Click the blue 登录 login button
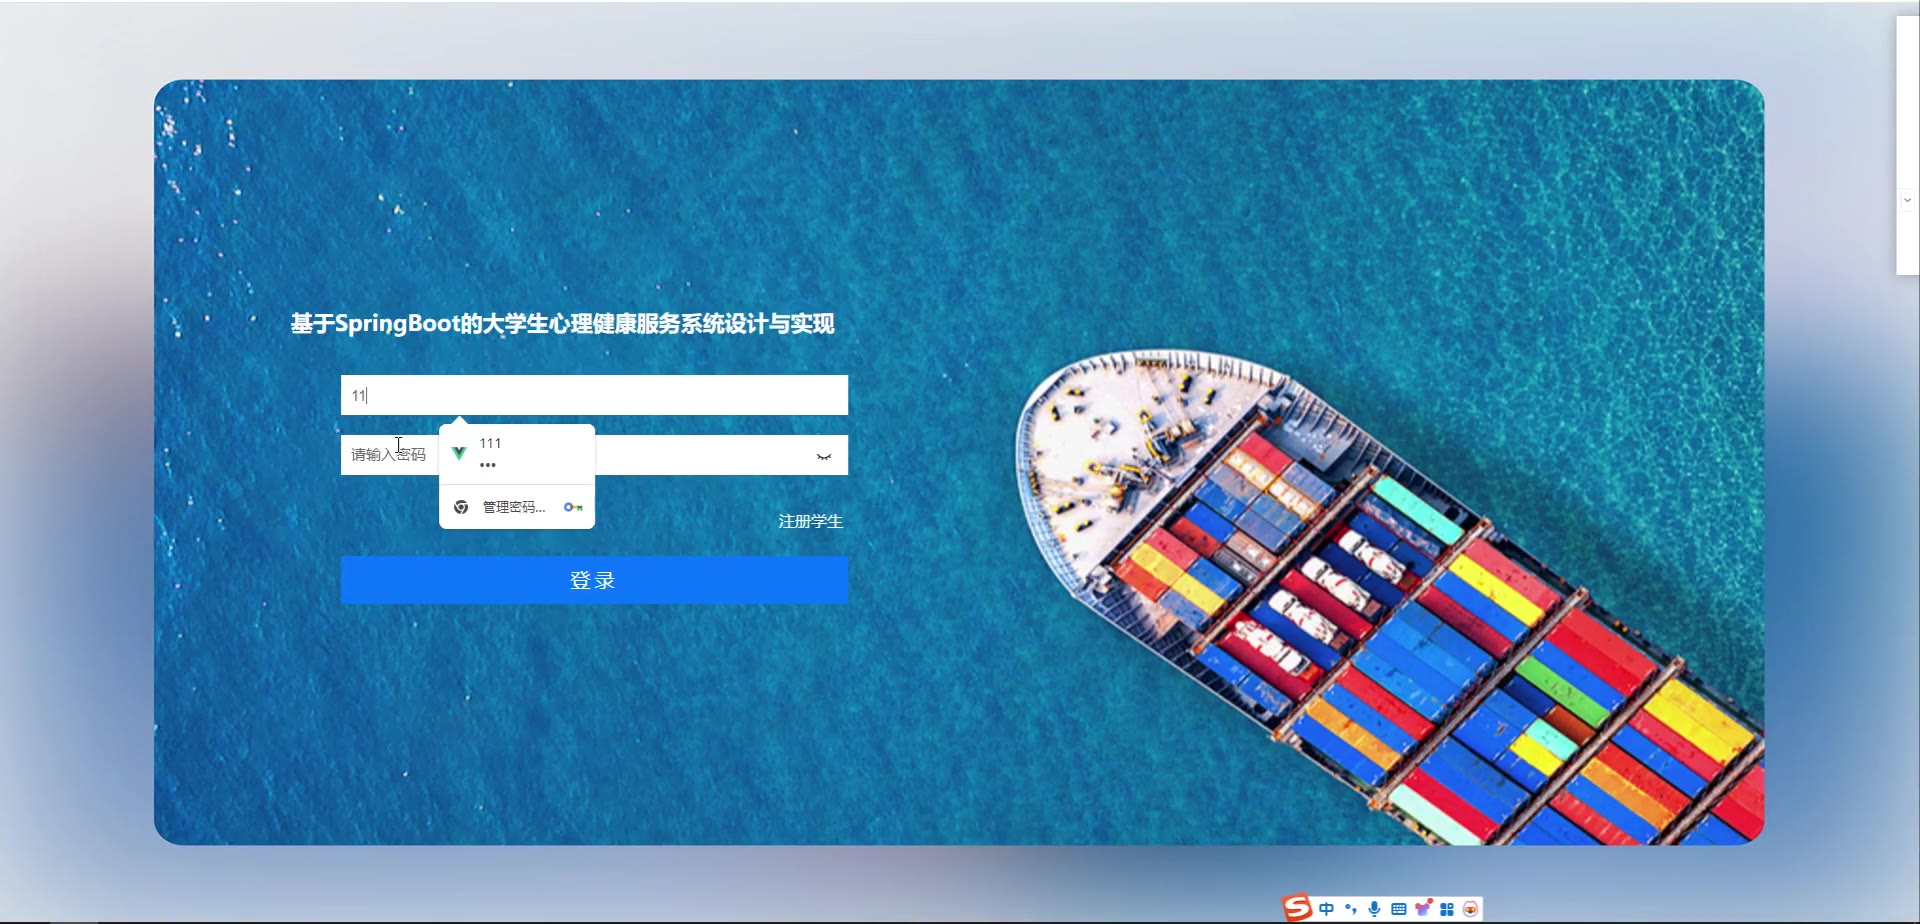1920x924 pixels. 594,580
